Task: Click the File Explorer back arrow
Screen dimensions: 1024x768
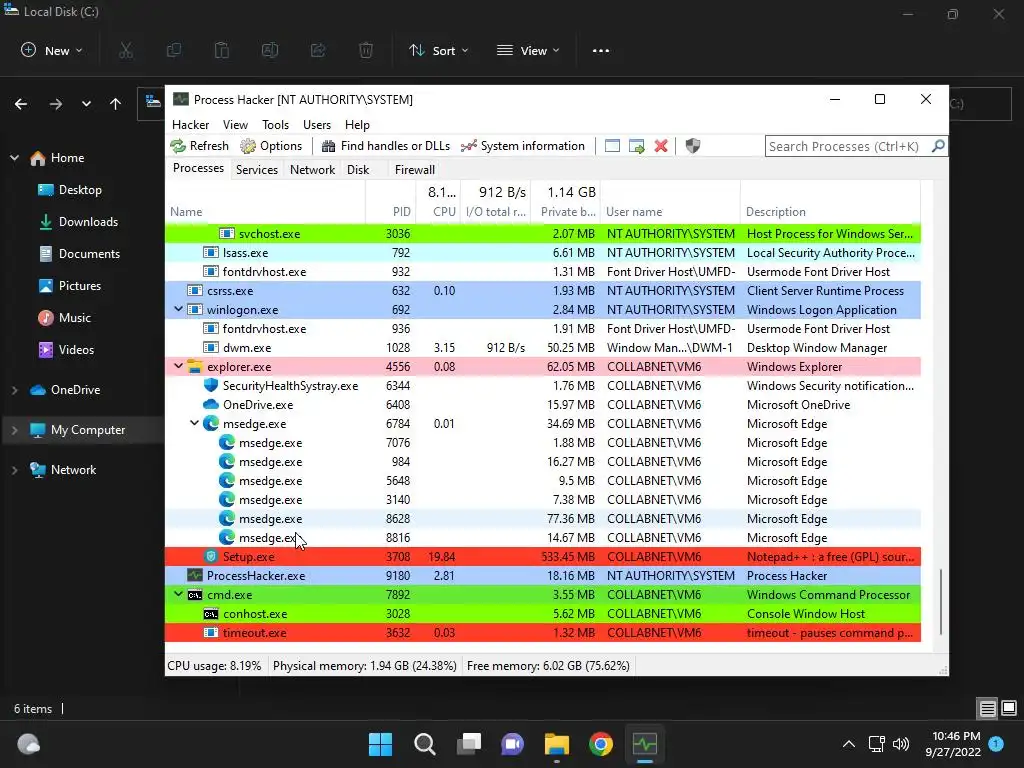Action: click(x=21, y=104)
